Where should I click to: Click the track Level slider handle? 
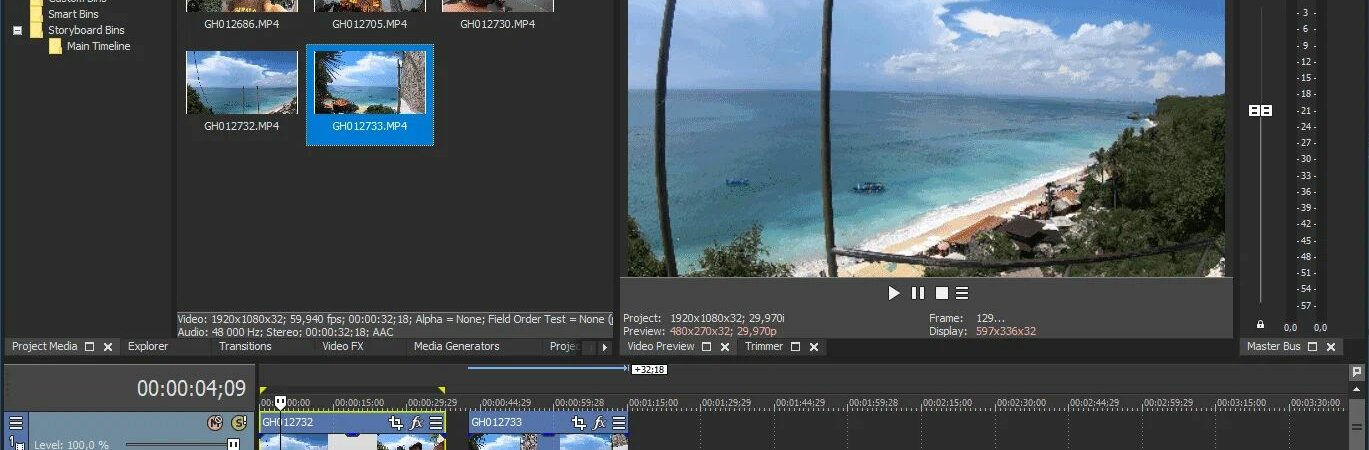tap(233, 444)
